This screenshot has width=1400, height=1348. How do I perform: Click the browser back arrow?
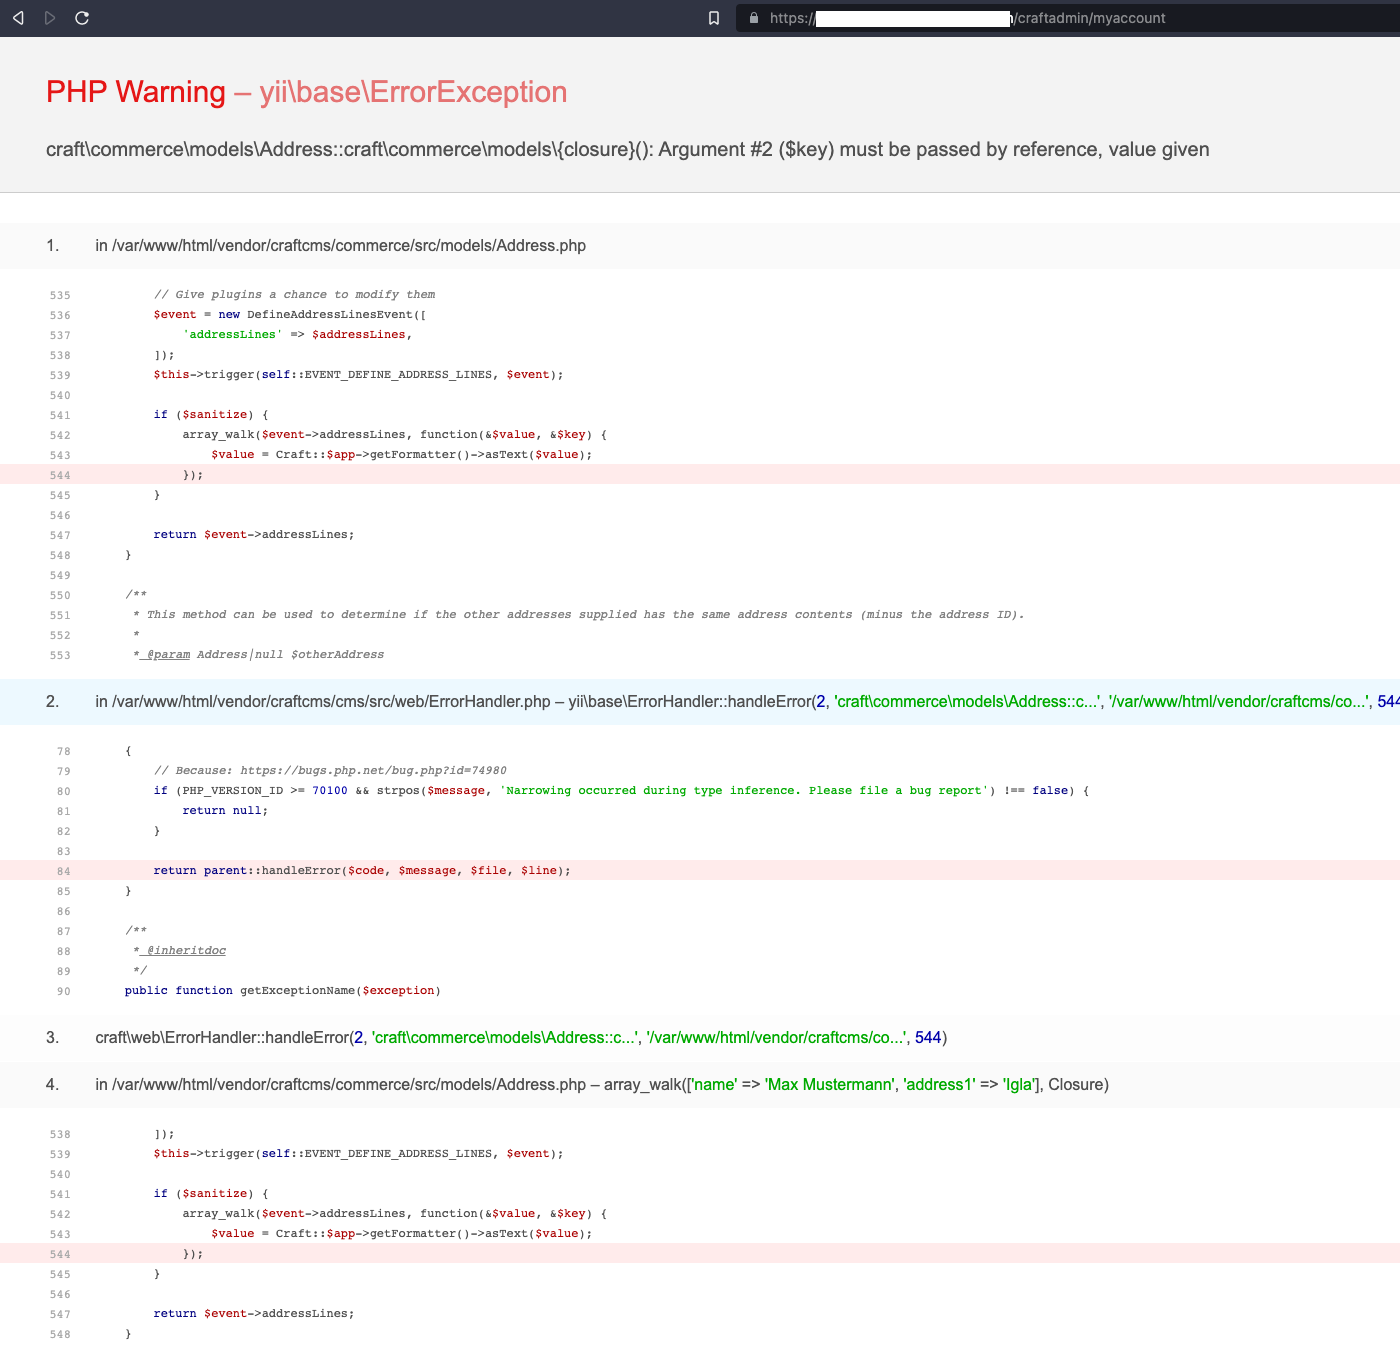(18, 18)
